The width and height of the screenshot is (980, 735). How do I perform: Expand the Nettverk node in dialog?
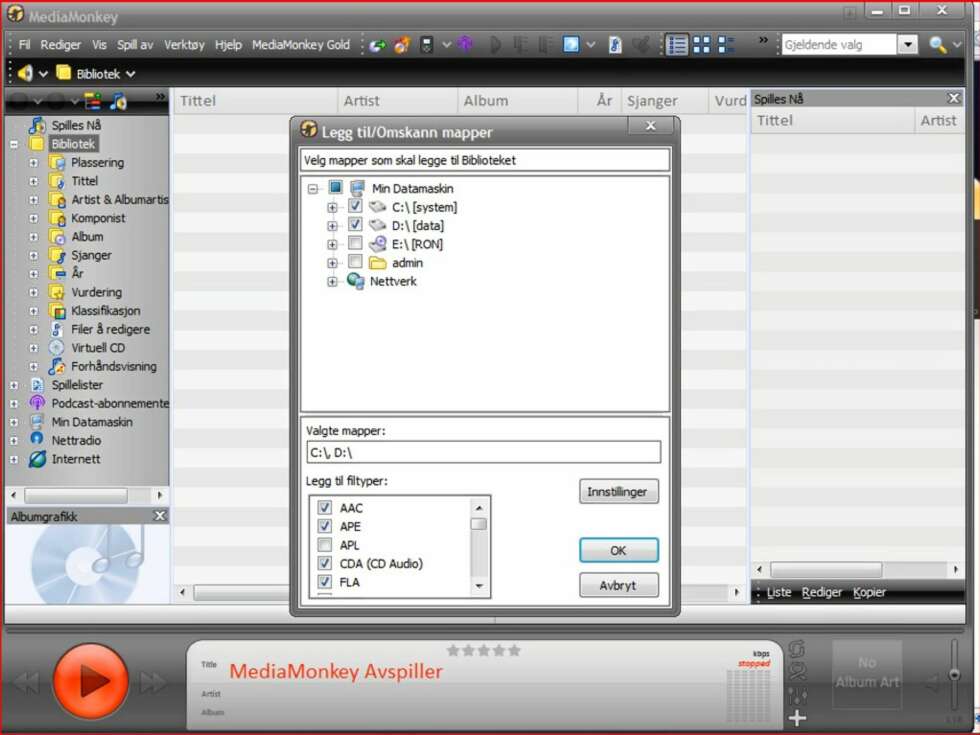click(332, 282)
